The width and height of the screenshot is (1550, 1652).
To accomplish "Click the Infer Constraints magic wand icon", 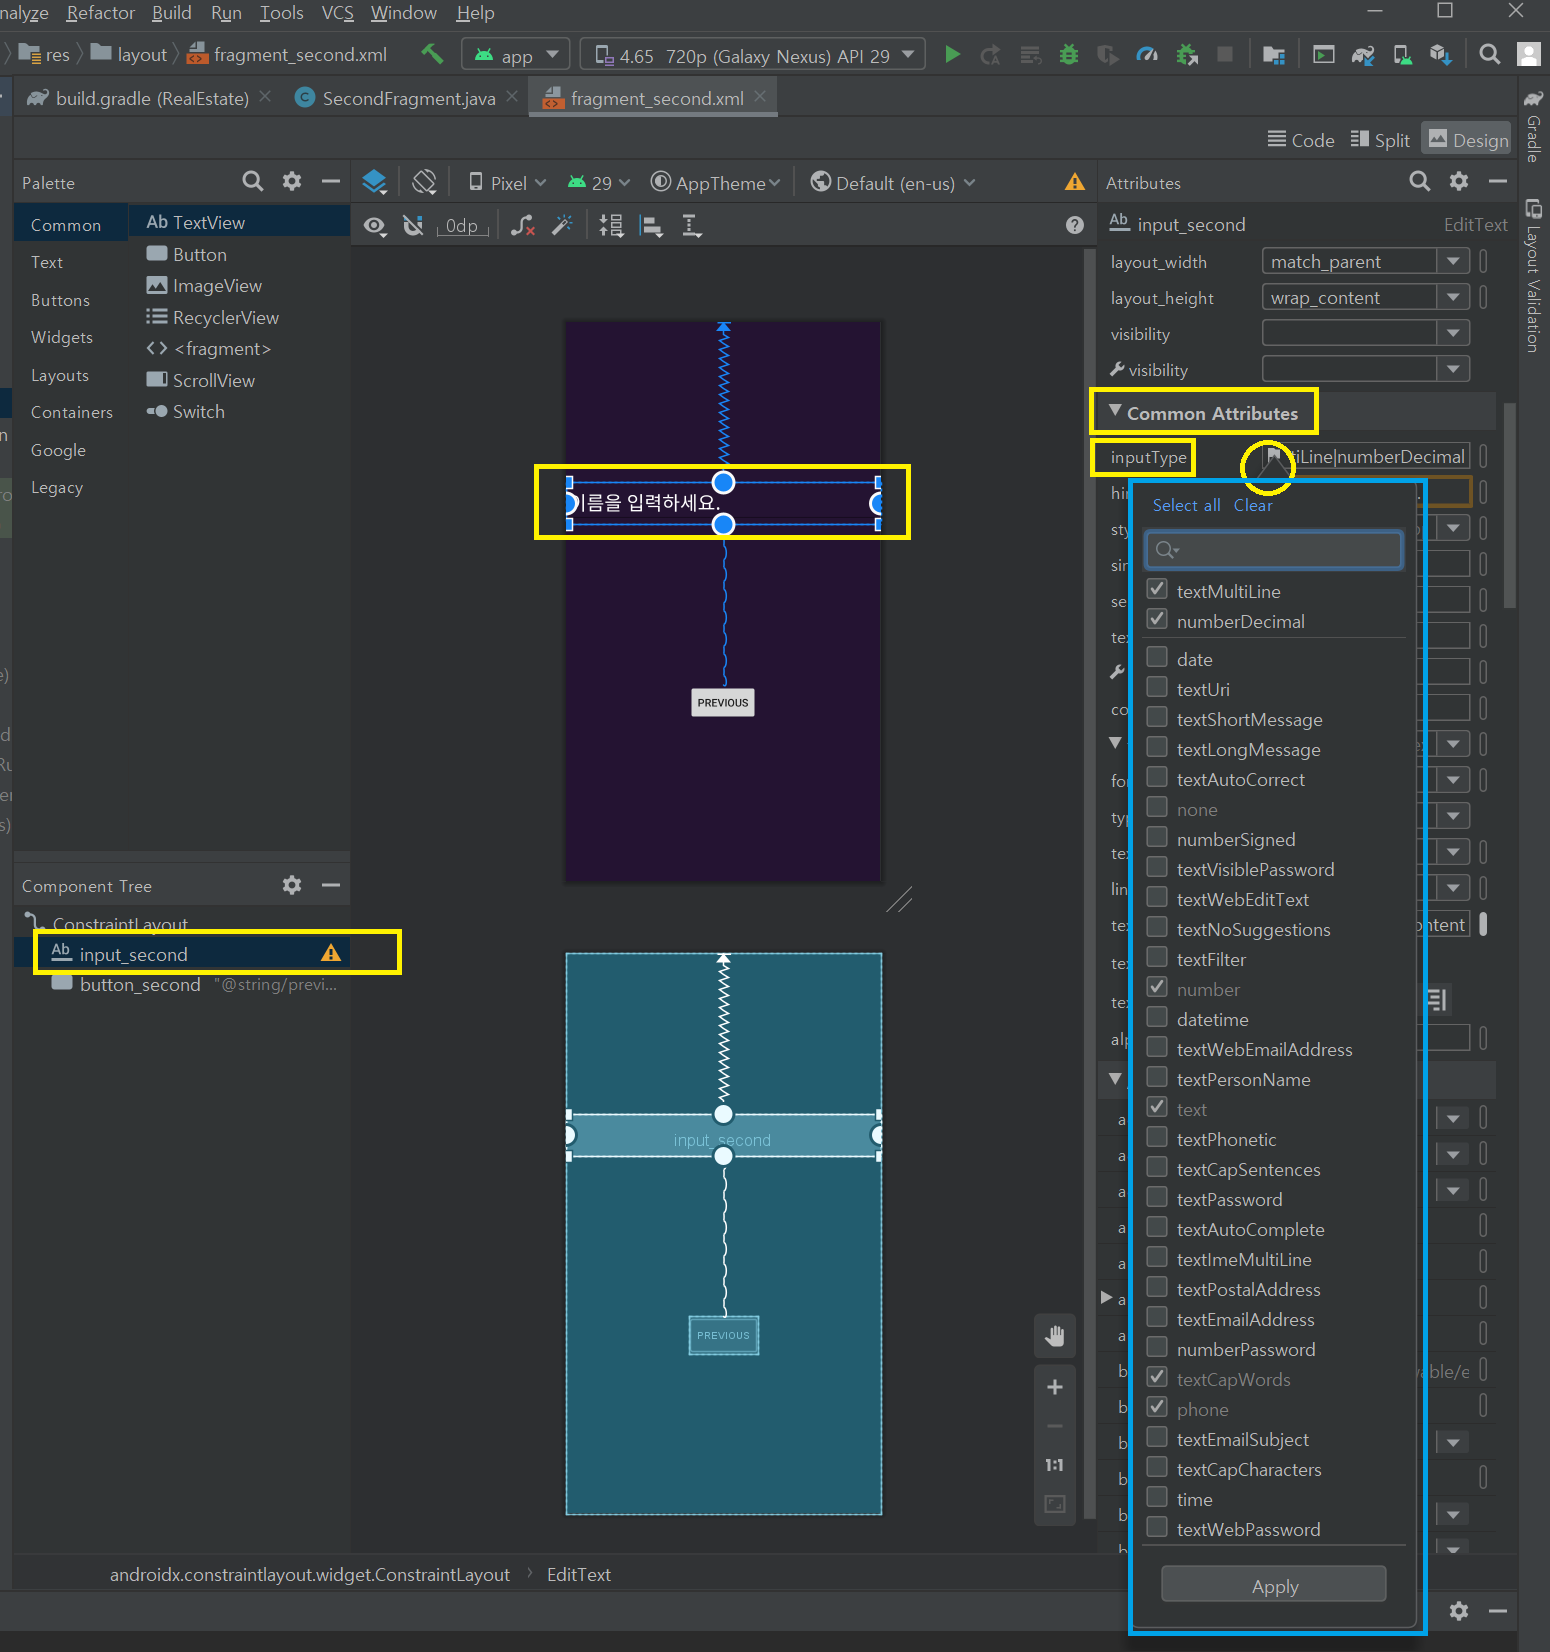I will click(563, 226).
